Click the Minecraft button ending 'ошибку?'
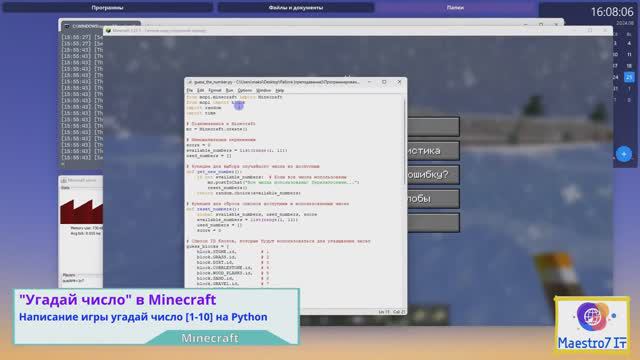 433,175
